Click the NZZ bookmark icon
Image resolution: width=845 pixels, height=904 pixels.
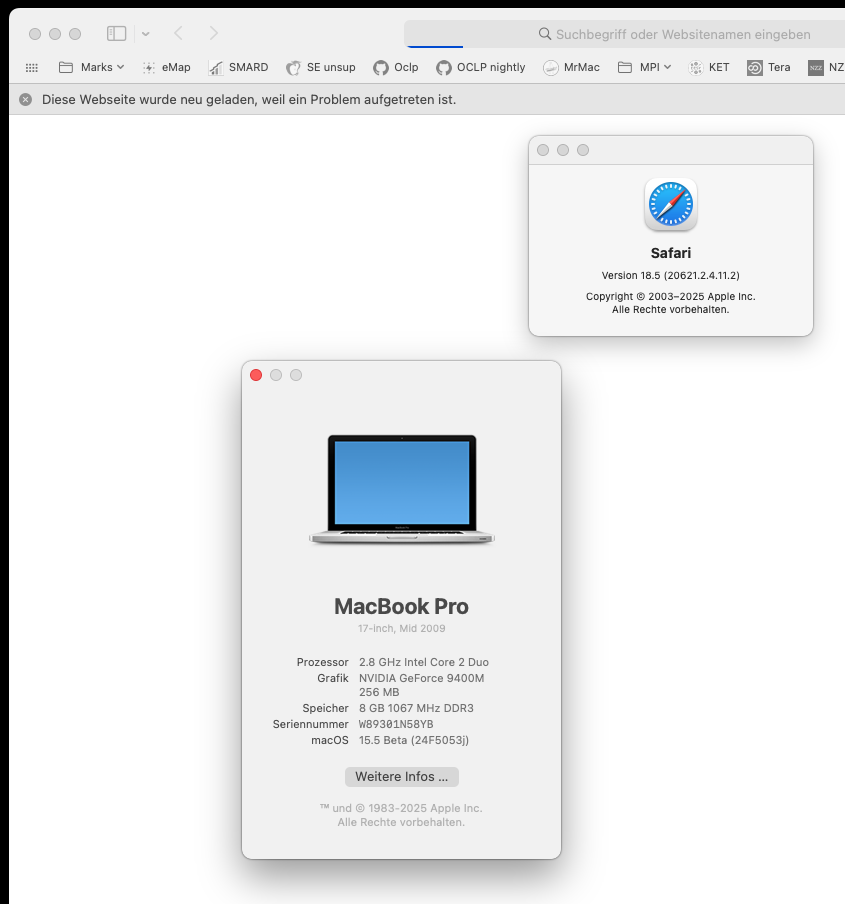click(x=816, y=67)
